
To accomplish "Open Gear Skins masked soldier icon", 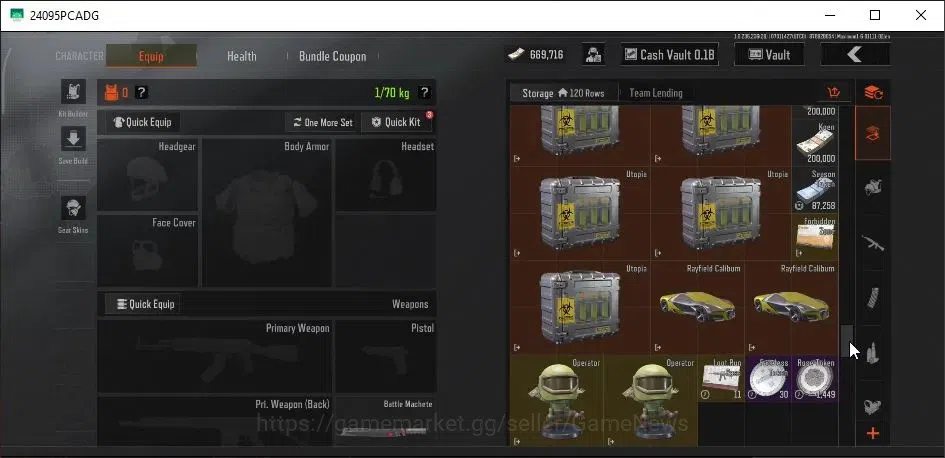I will click(x=73, y=208).
